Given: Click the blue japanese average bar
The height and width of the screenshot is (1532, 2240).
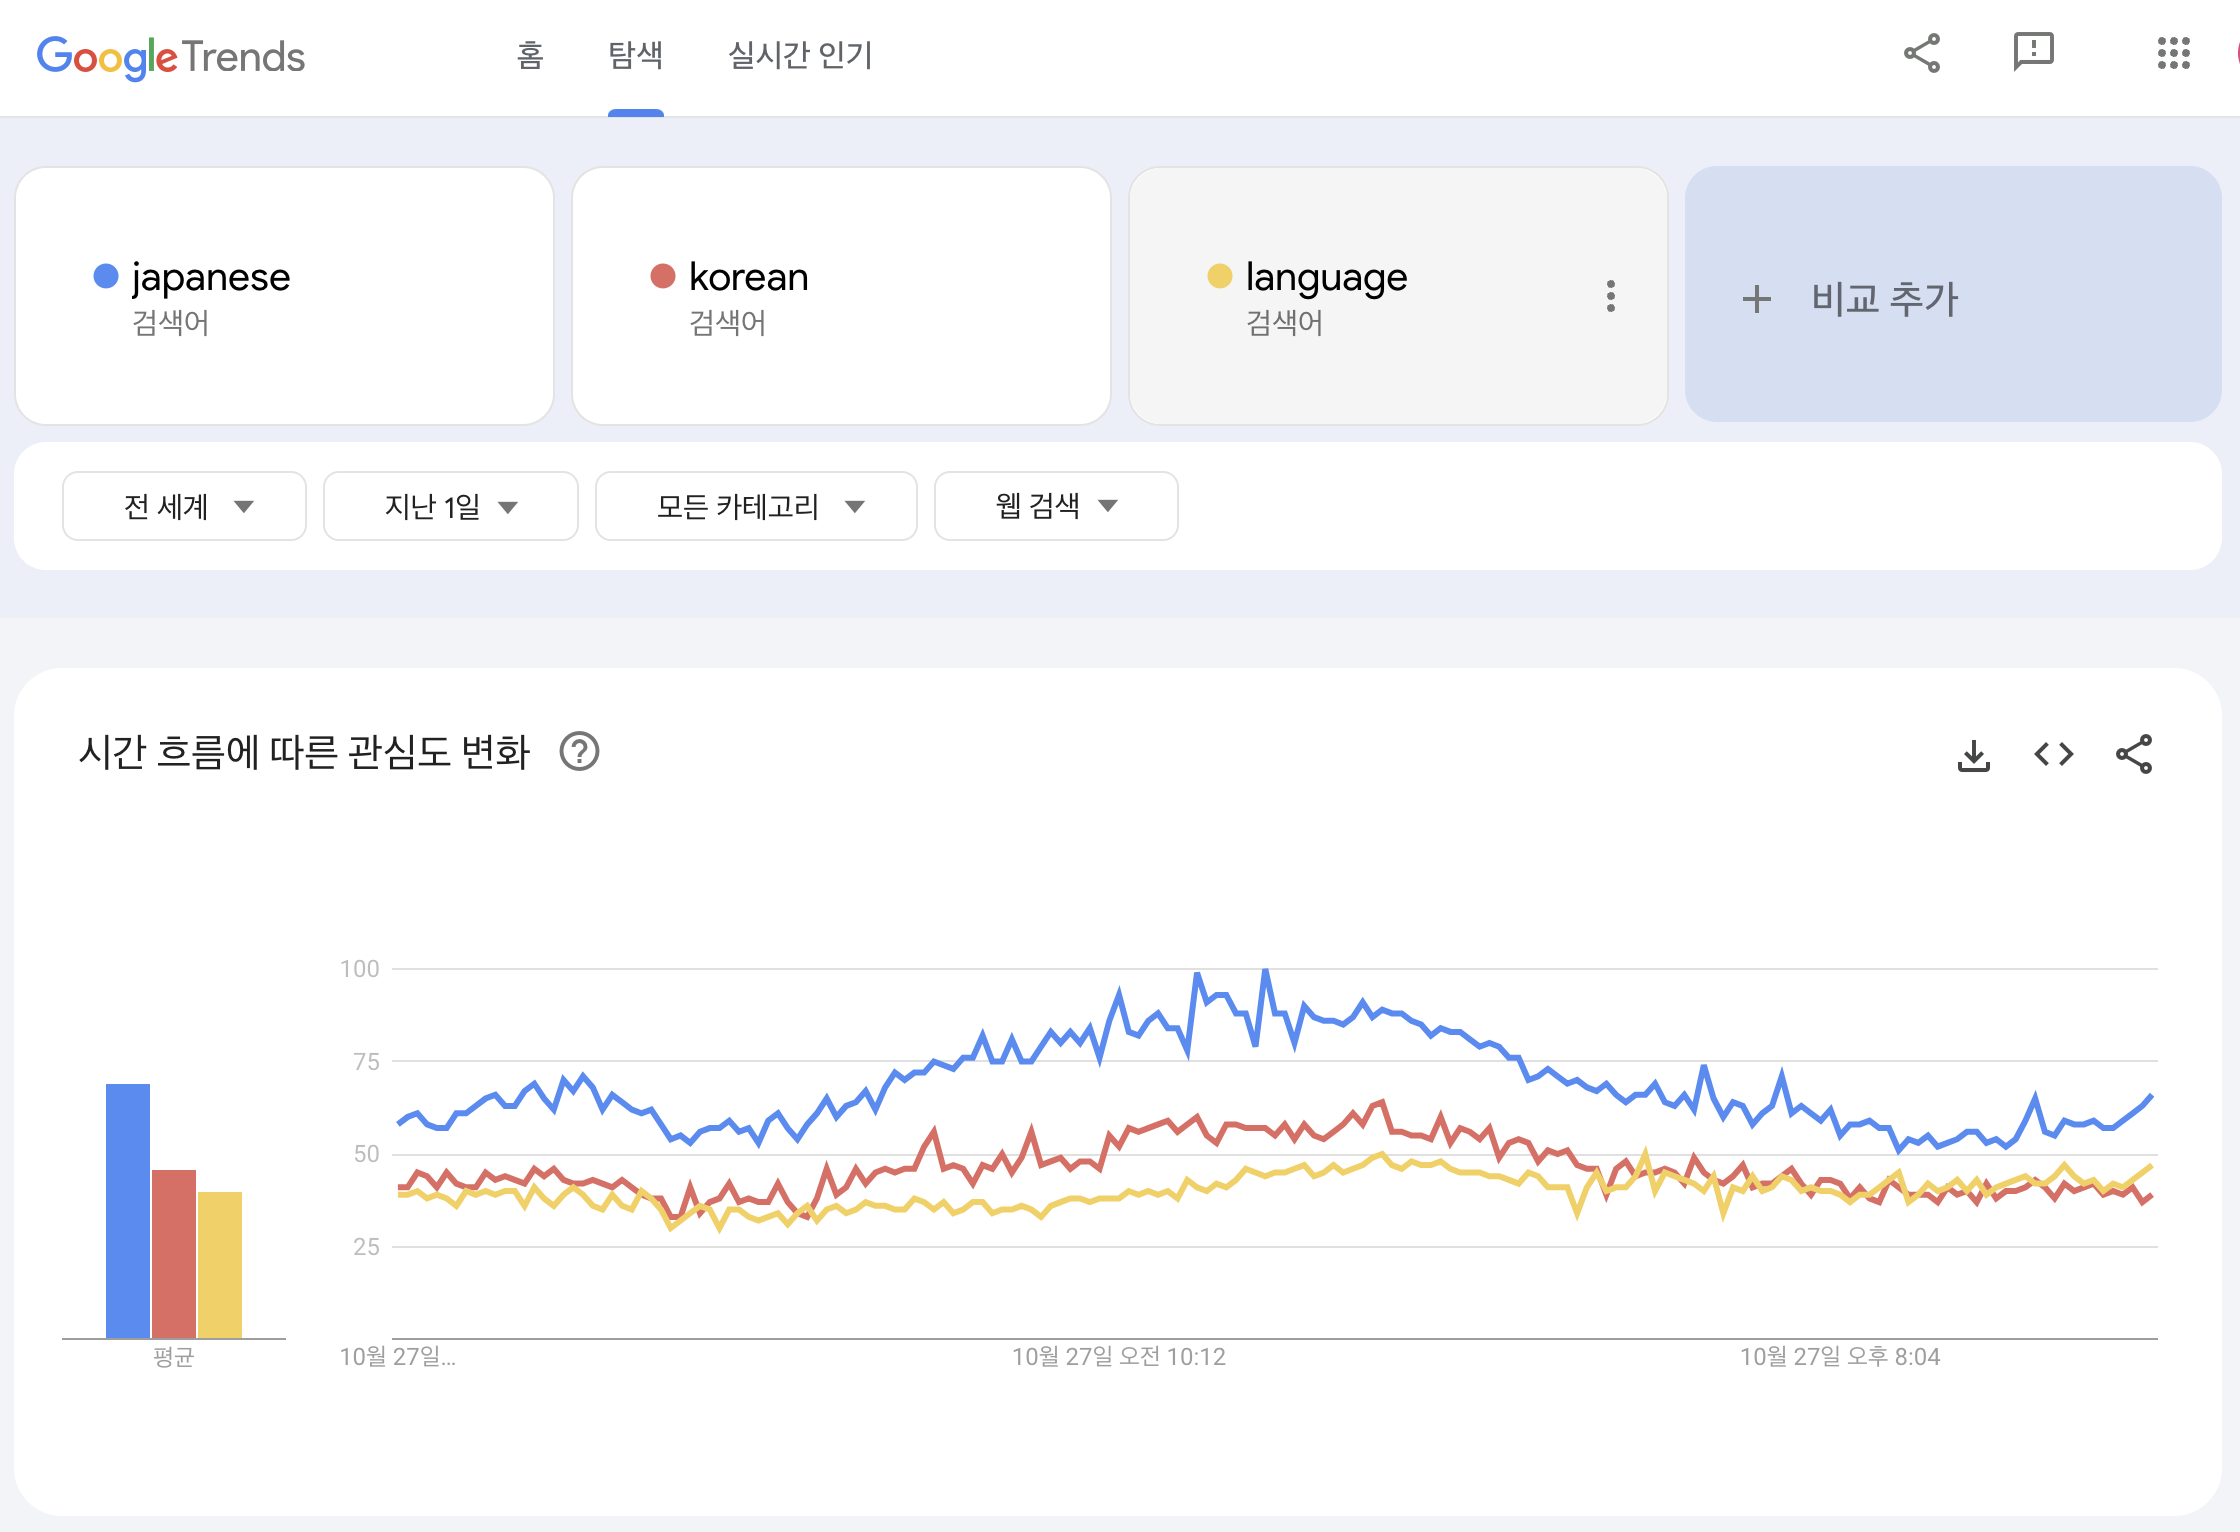Looking at the screenshot, I should pos(128,1210).
